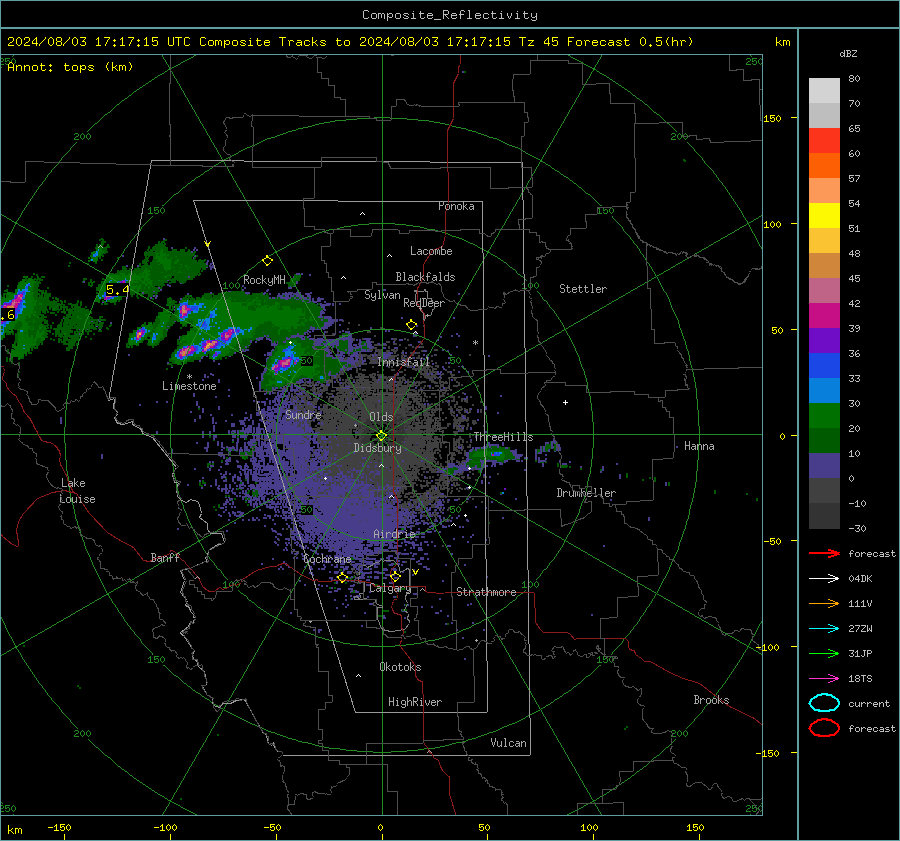The width and height of the screenshot is (900, 841).
Task: Click the 04DK legend label
Action: (x=860, y=579)
